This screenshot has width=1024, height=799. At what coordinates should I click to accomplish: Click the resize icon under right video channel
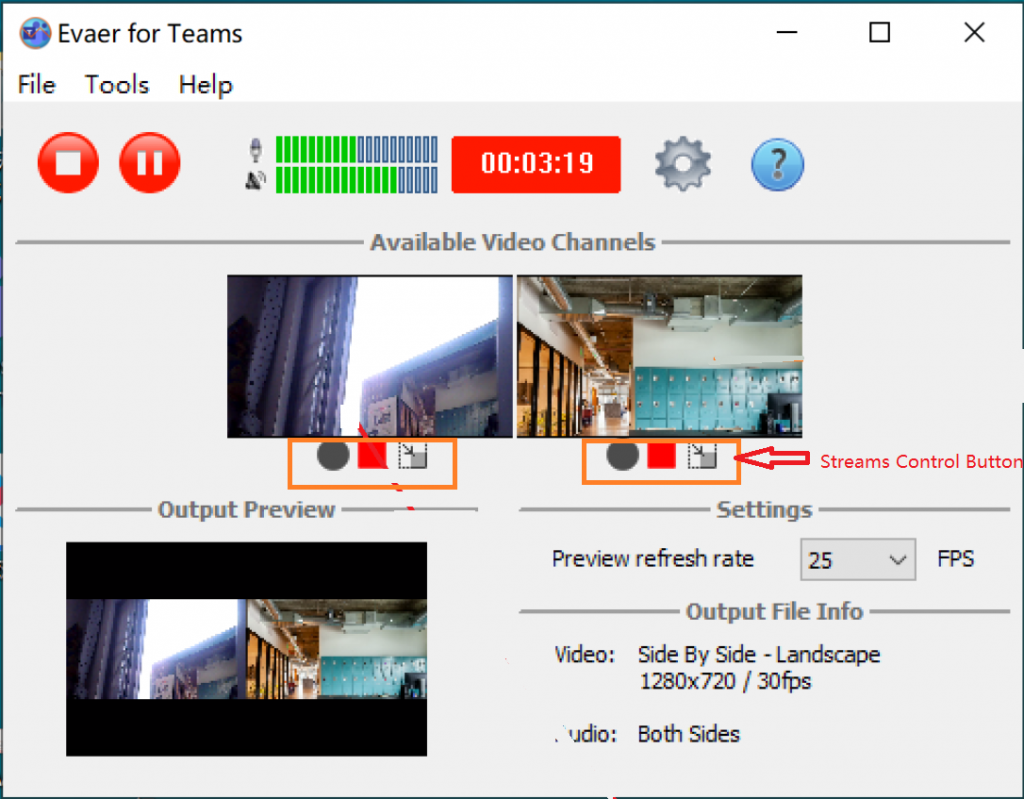tap(702, 455)
